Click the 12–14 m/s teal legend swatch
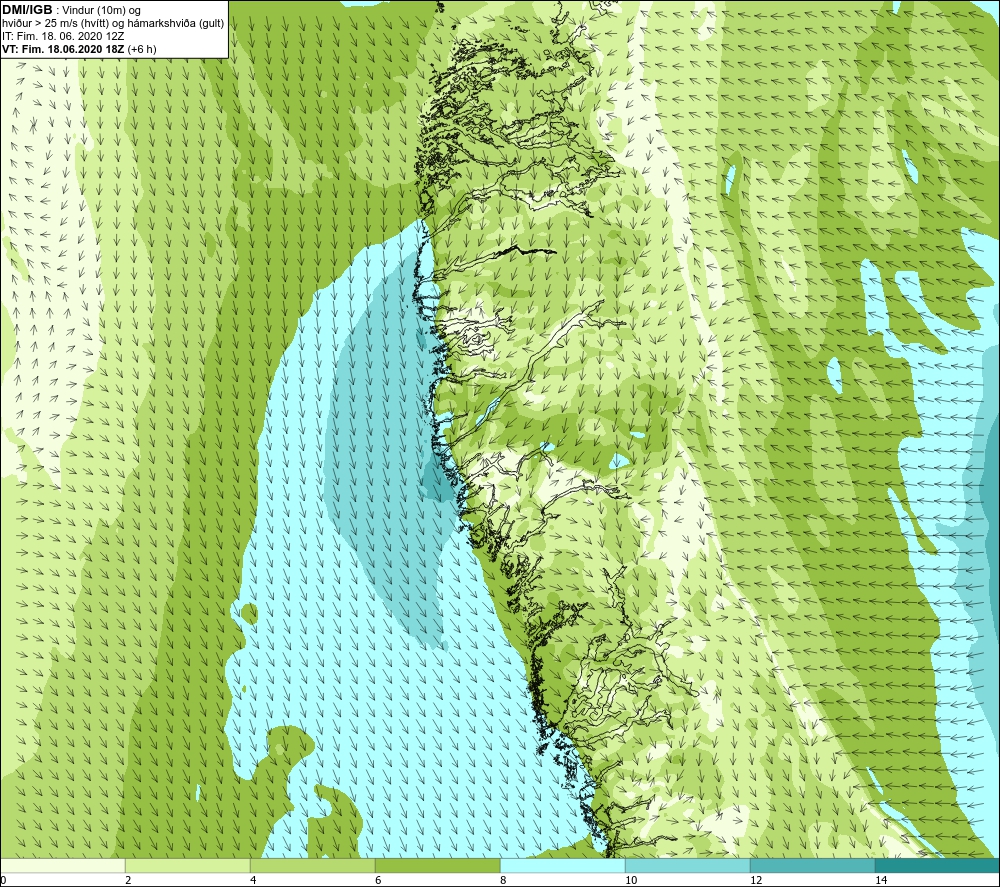This screenshot has height=887, width=1000. [x=812, y=865]
